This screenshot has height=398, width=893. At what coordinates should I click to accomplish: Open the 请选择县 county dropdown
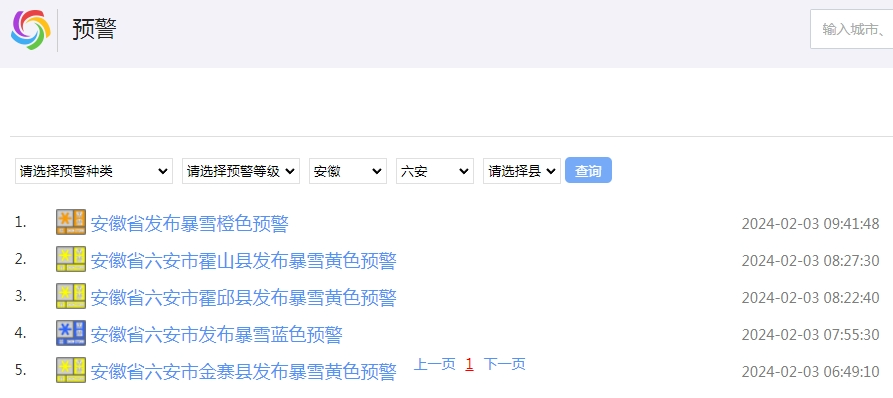tap(522, 171)
